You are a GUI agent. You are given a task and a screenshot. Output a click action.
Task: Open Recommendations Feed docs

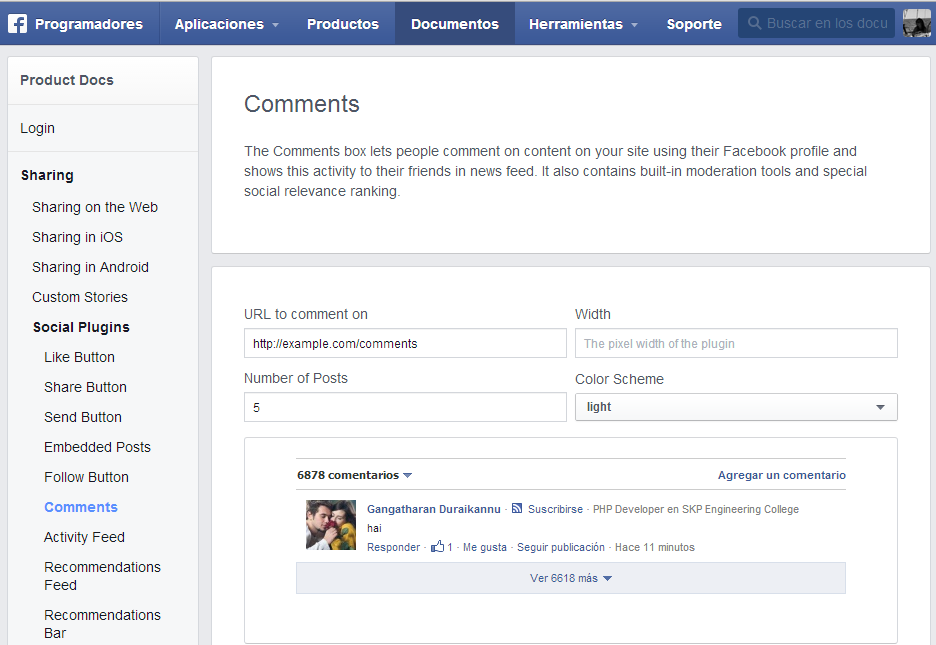coord(103,576)
